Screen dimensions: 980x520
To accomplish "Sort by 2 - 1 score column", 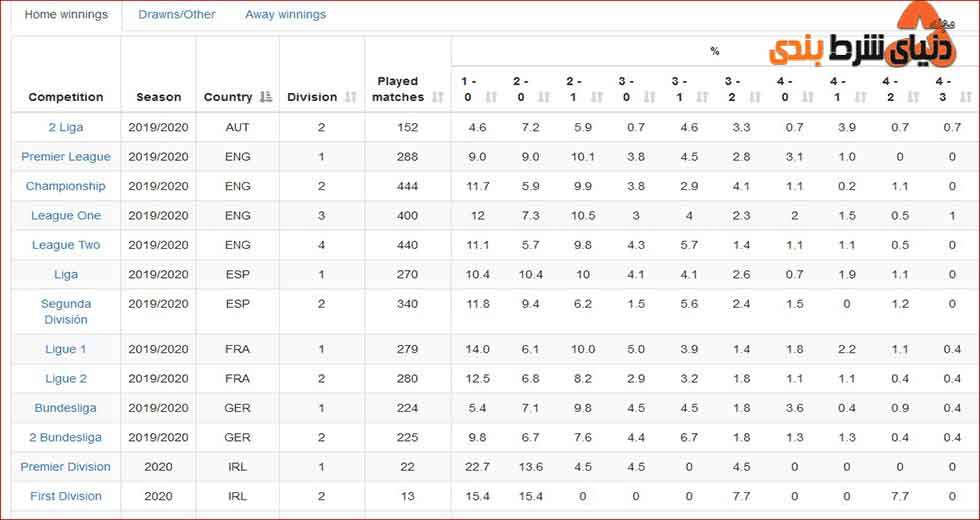I will 597,97.
